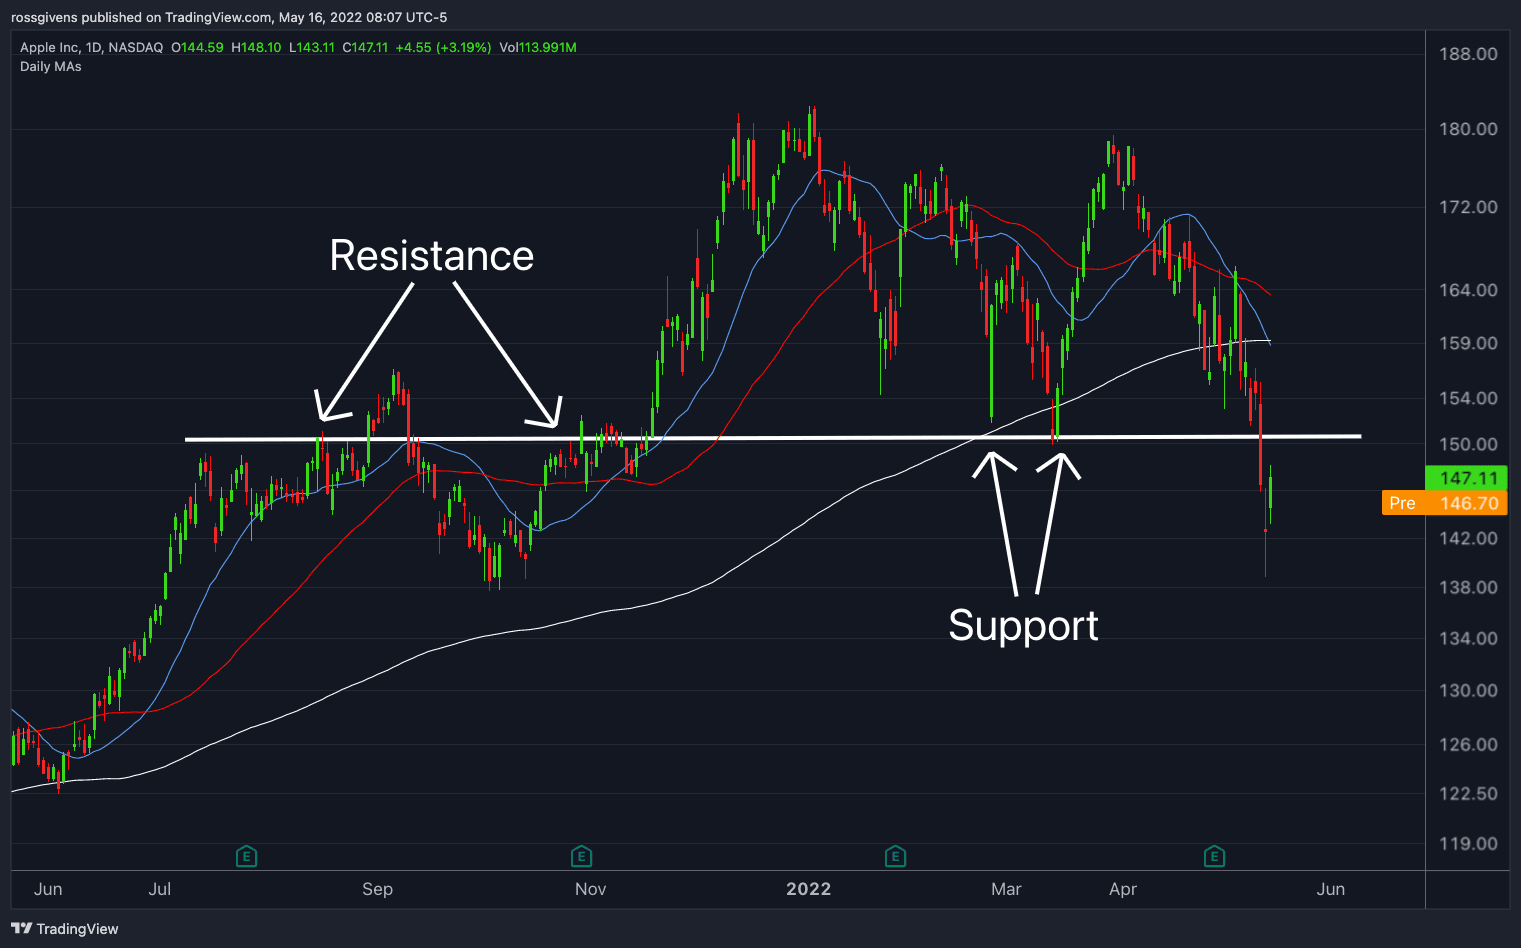Toggle visibility of the Daily MAs indicator
Screen dimensions: 1521x948
pyautogui.click(x=51, y=66)
